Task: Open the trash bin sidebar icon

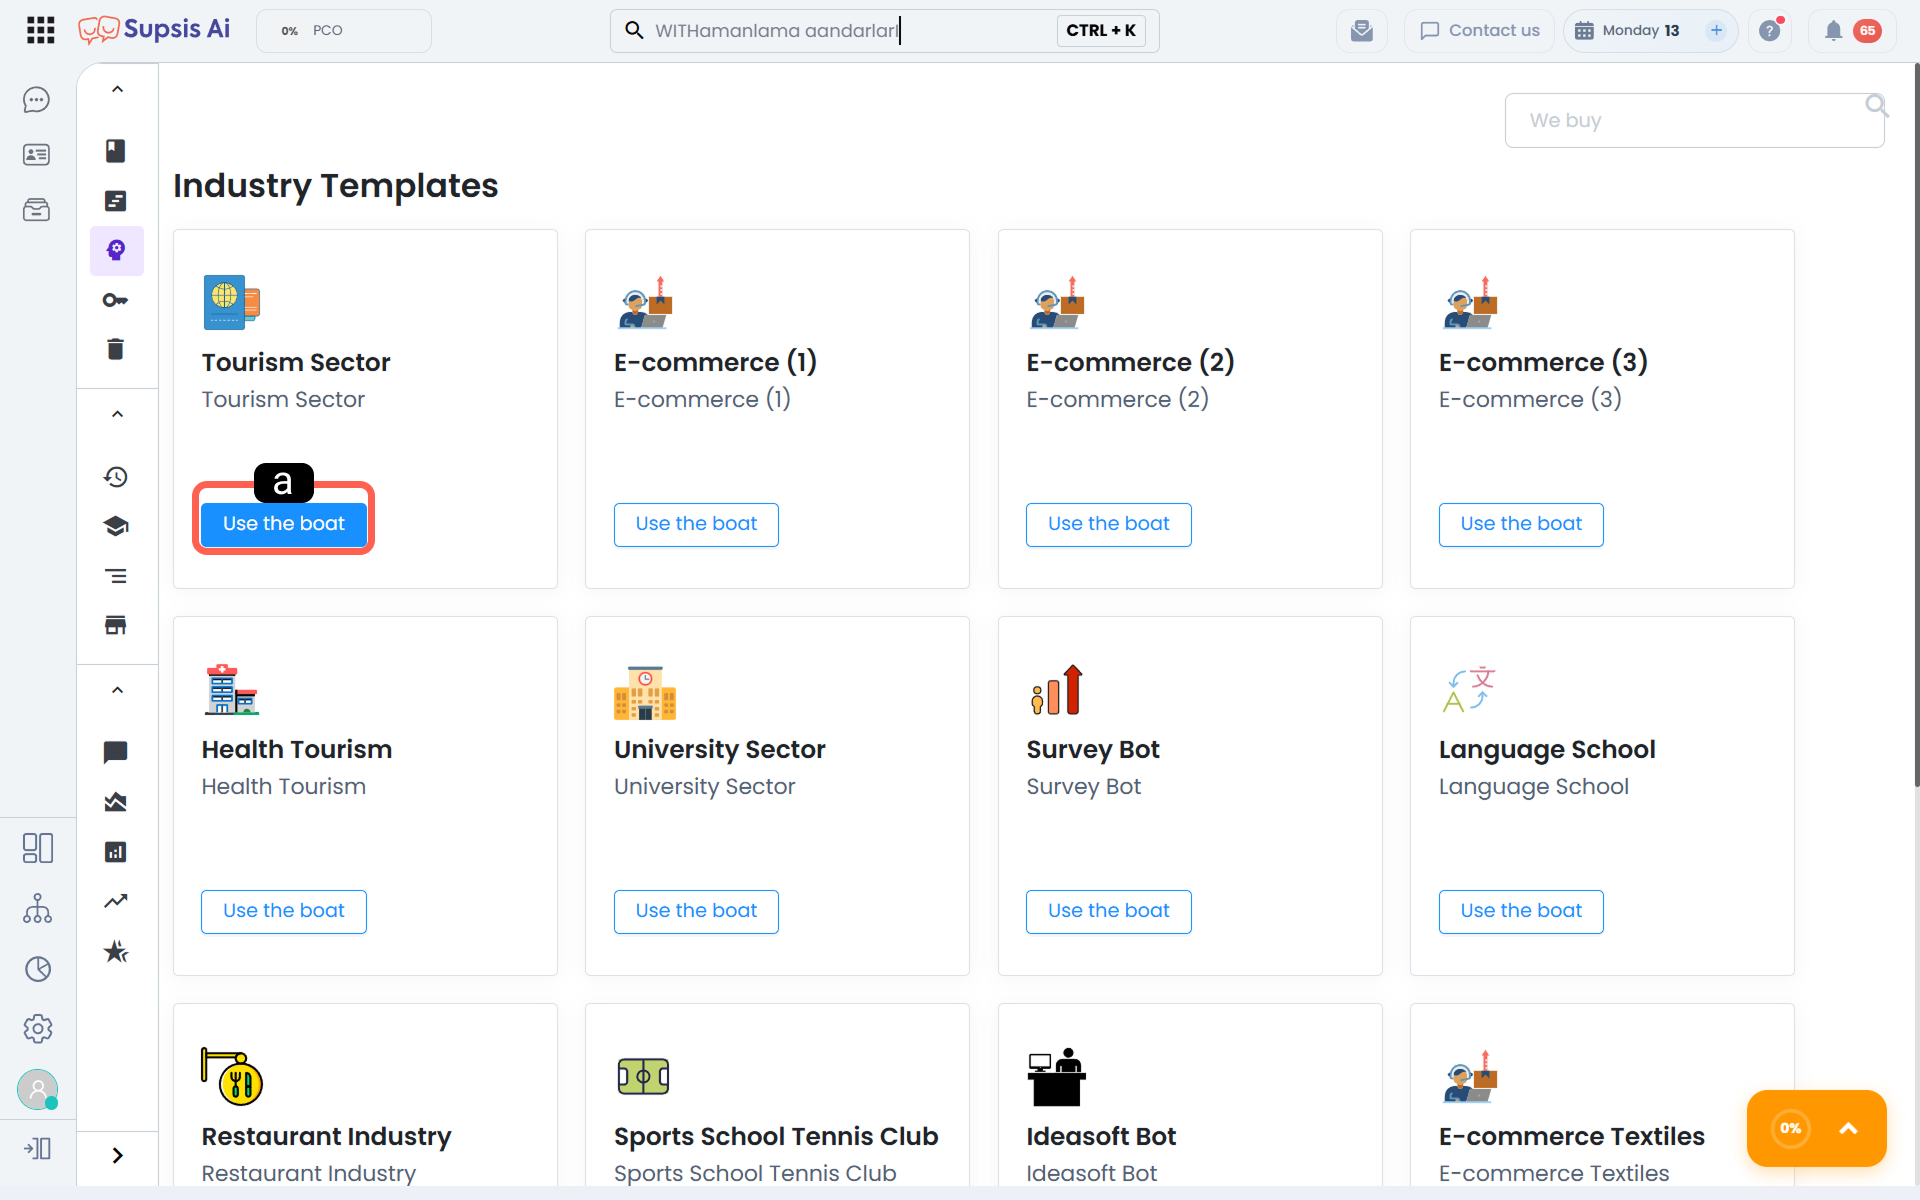Action: tap(116, 349)
